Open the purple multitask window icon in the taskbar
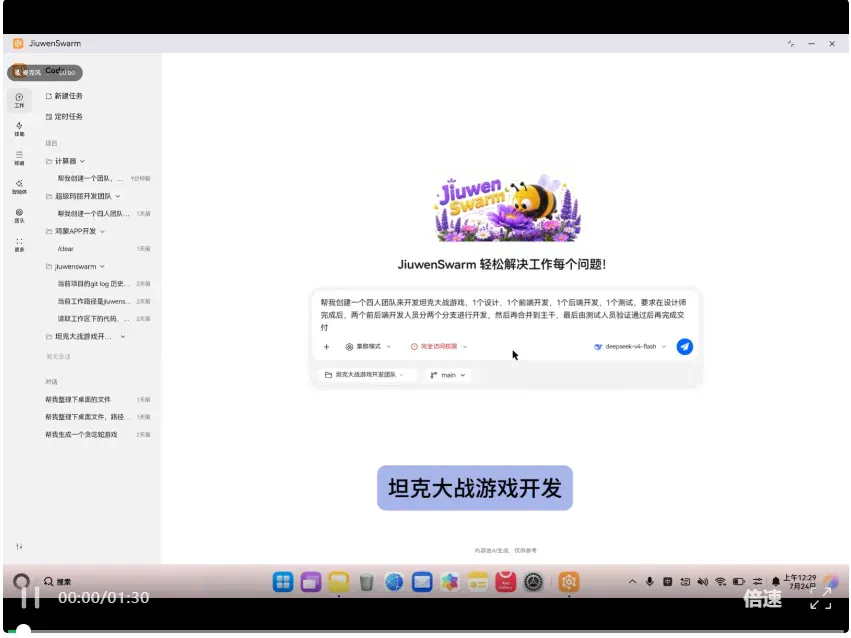 click(311, 582)
